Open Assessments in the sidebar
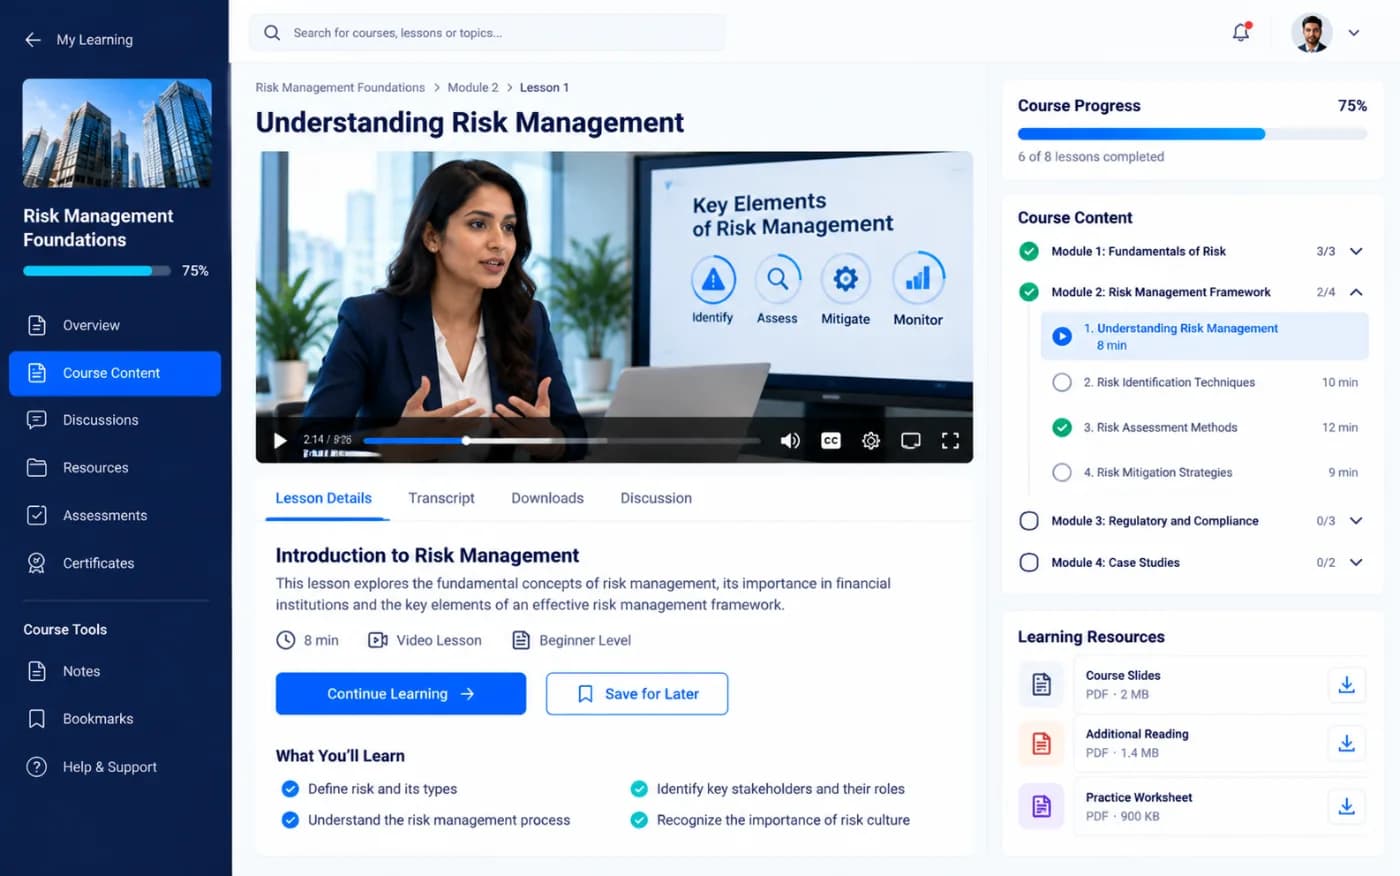This screenshot has height=876, width=1400. 115,516
